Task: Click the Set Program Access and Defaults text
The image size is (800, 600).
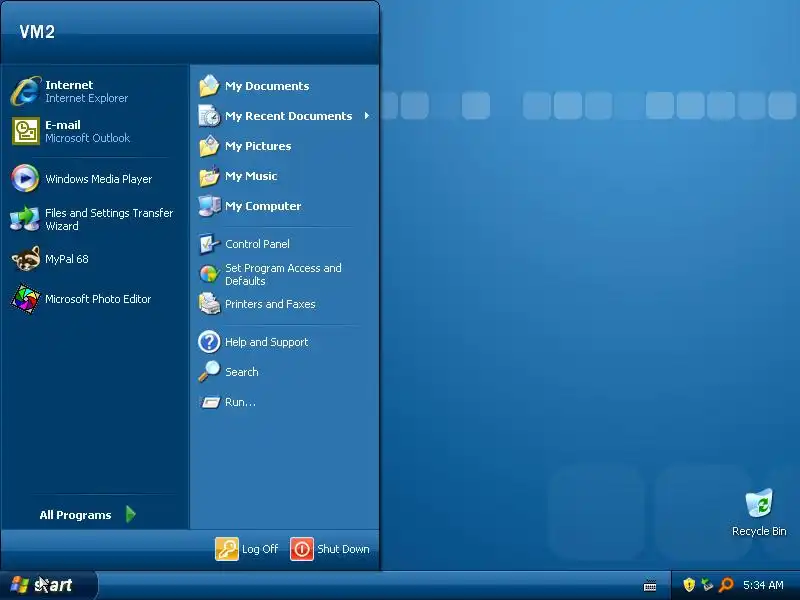Action: [283, 274]
